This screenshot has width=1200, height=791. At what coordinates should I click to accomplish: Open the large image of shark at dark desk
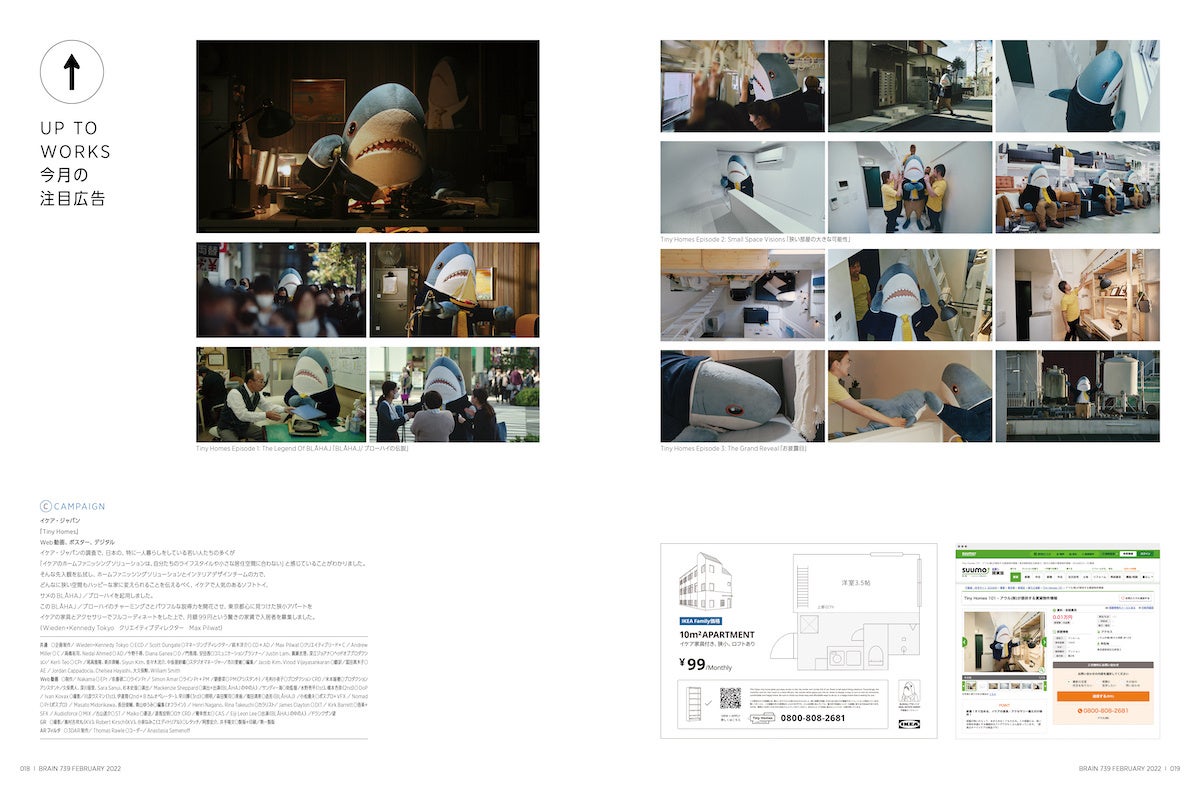click(367, 136)
